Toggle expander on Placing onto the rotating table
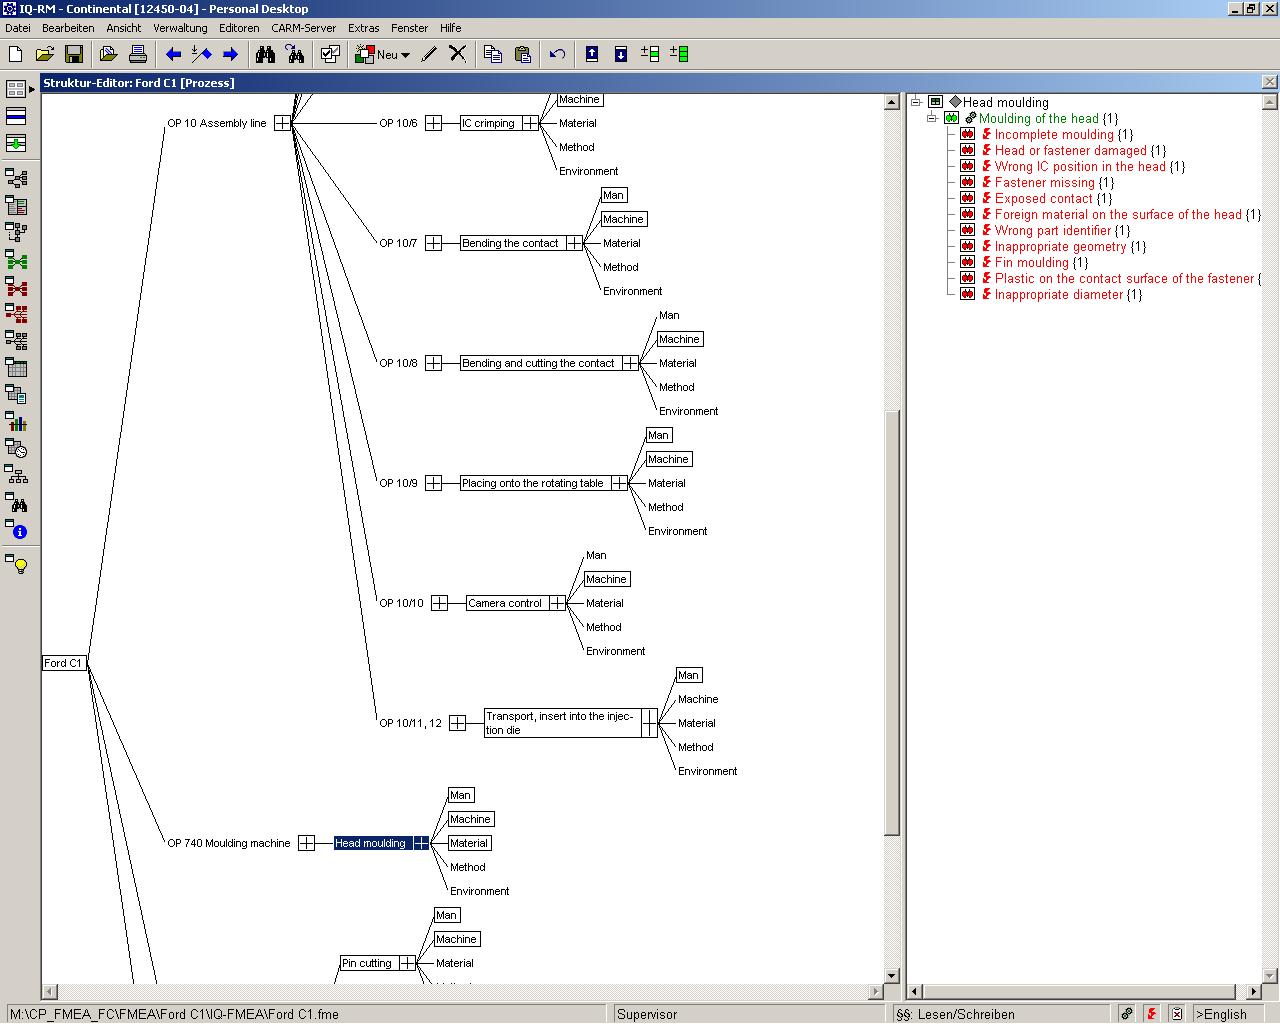Screen dimensions: 1280x1024 pyautogui.click(x=619, y=483)
